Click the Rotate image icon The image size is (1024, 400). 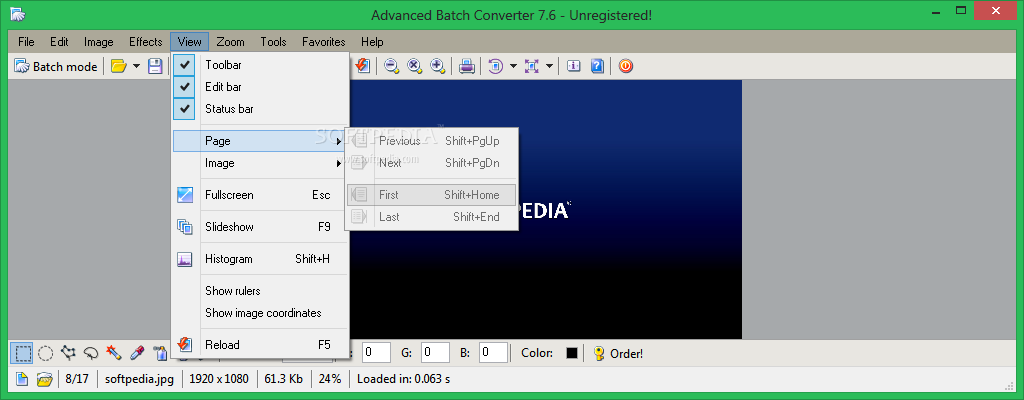496,66
